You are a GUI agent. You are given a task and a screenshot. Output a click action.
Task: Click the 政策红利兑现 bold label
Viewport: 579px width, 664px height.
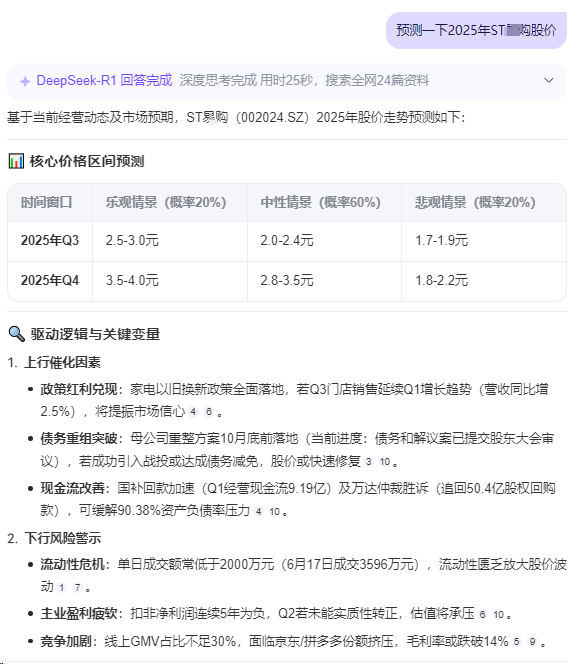click(79, 389)
